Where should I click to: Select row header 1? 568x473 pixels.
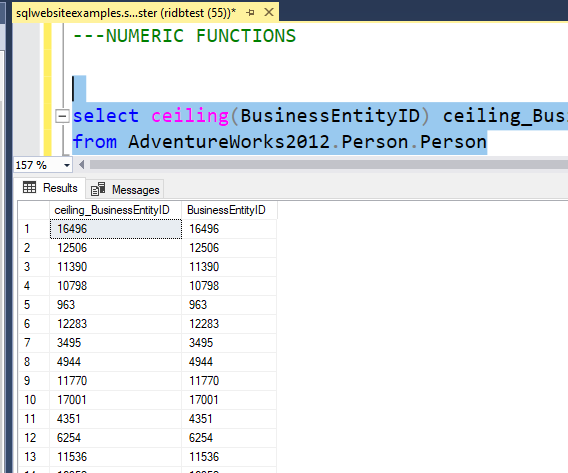[x=34, y=229]
